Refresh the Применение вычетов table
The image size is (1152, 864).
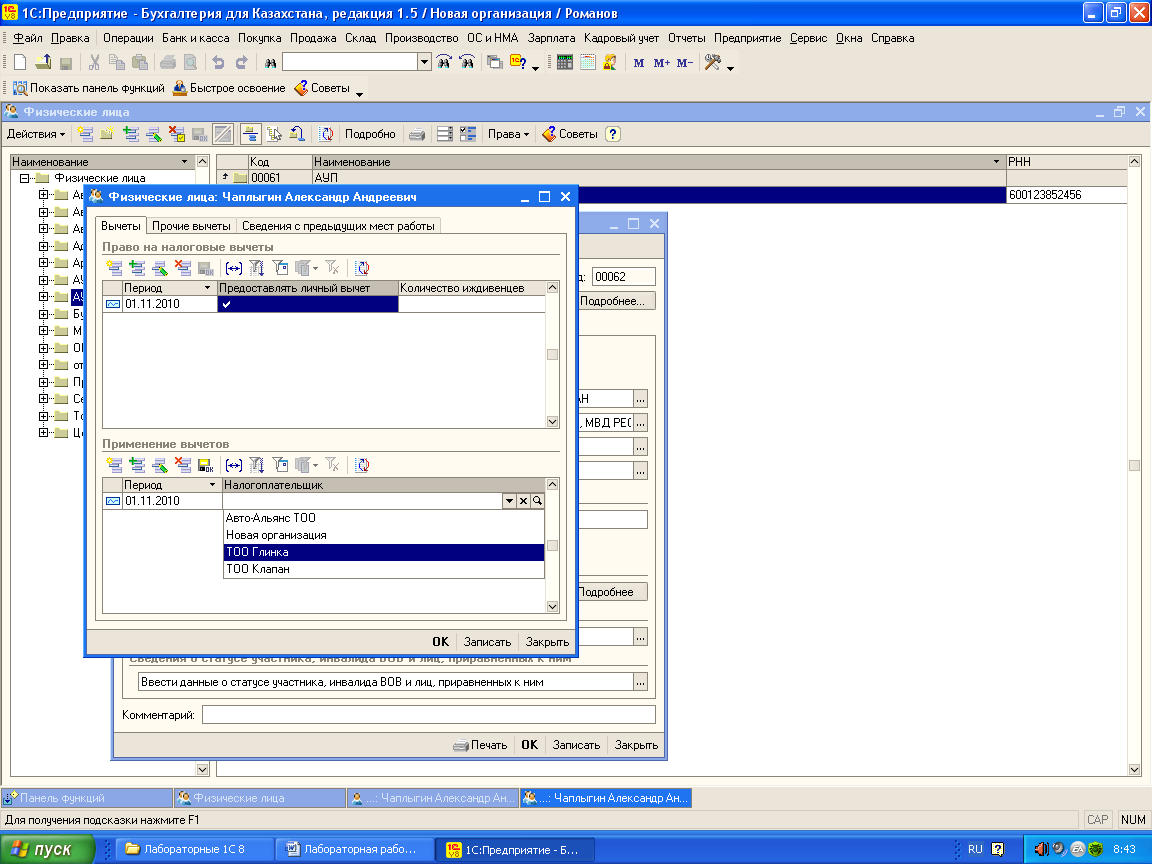(362, 465)
